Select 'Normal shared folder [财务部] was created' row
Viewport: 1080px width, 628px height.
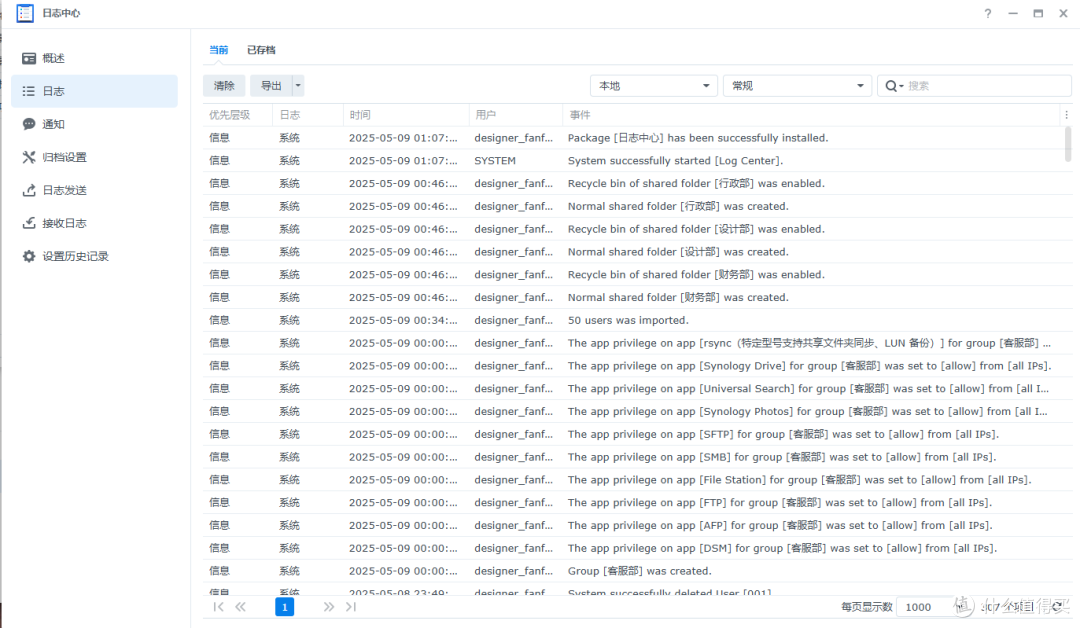[638, 297]
